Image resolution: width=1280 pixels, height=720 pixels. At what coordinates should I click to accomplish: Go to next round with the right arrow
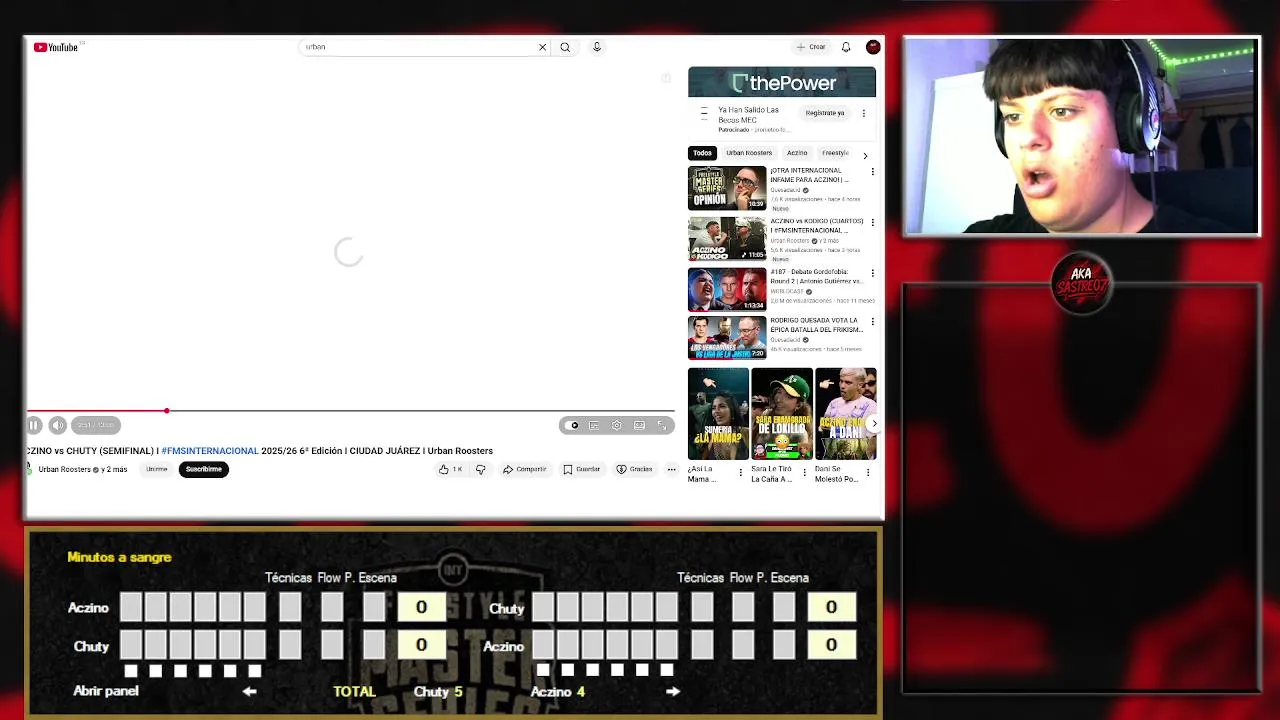(673, 691)
